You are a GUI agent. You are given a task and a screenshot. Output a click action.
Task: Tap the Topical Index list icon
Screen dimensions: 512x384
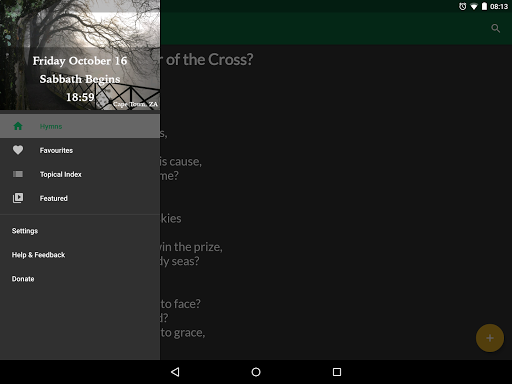[18, 174]
